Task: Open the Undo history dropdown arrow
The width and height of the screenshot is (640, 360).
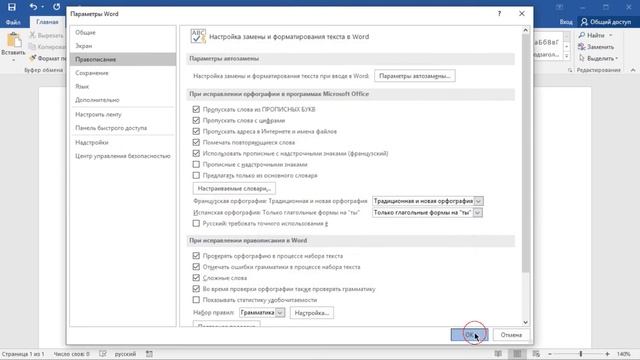Action: pyautogui.click(x=42, y=7)
